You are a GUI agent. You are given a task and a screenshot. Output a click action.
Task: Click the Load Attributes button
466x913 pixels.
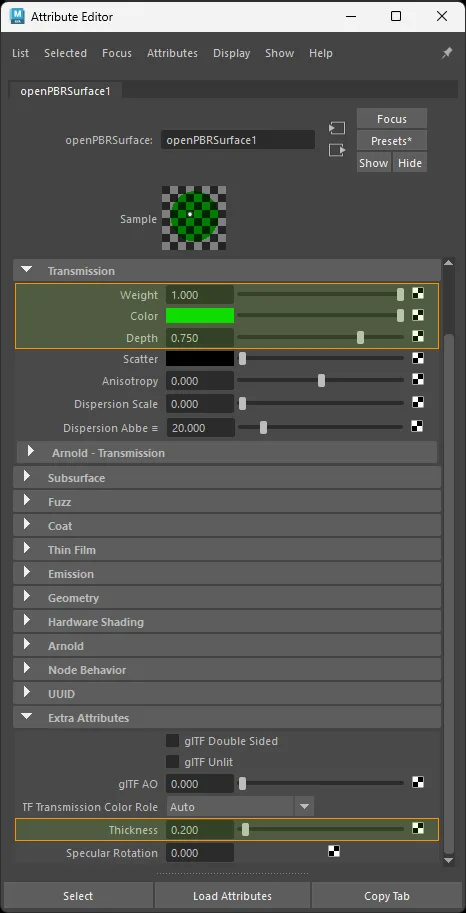(232, 896)
